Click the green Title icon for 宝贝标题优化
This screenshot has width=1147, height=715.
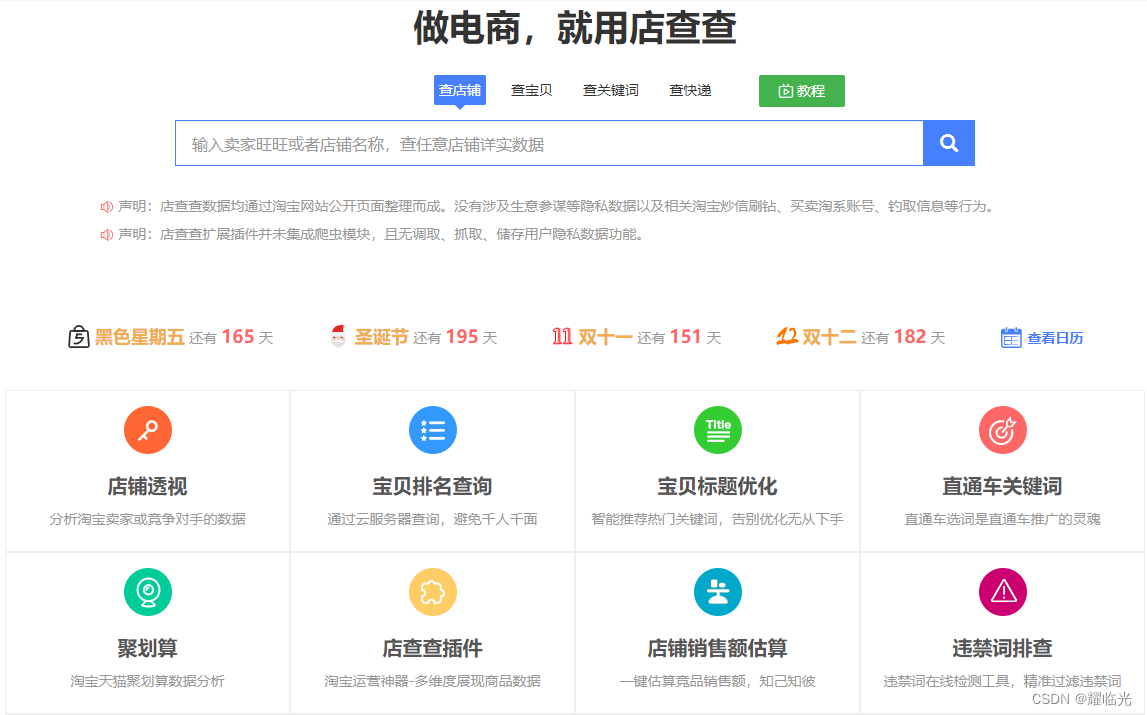click(718, 430)
